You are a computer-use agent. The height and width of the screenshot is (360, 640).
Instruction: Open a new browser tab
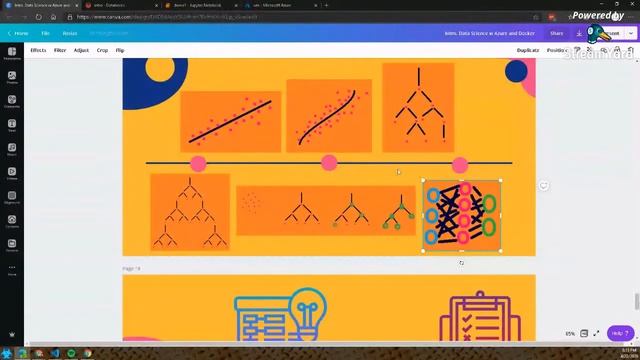[x=326, y=5]
